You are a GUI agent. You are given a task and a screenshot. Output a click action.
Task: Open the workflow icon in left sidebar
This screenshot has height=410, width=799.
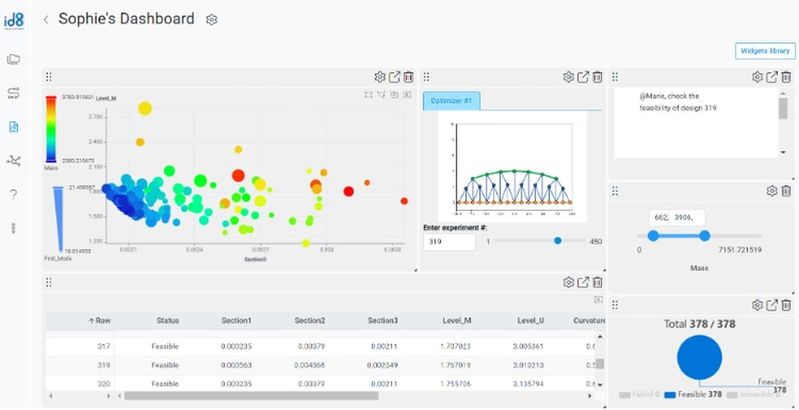point(13,93)
